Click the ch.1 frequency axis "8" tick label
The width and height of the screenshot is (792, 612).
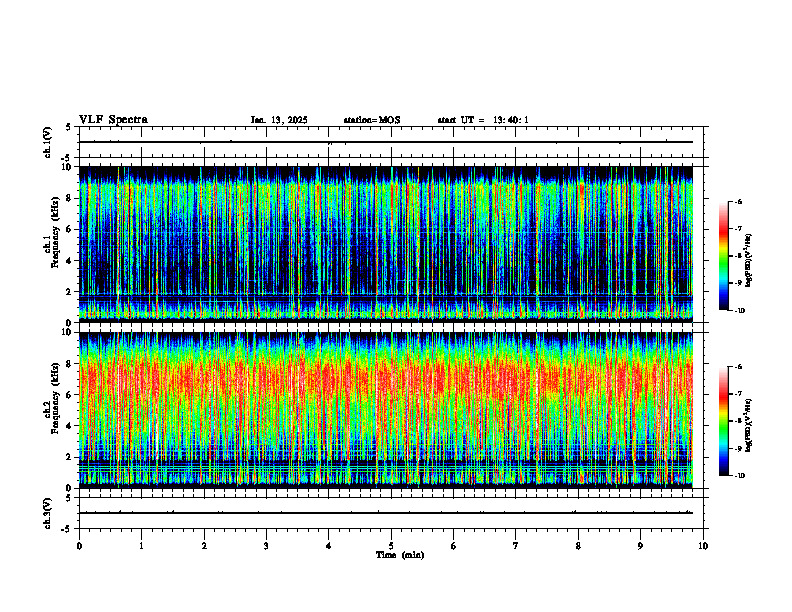pyautogui.click(x=70, y=198)
